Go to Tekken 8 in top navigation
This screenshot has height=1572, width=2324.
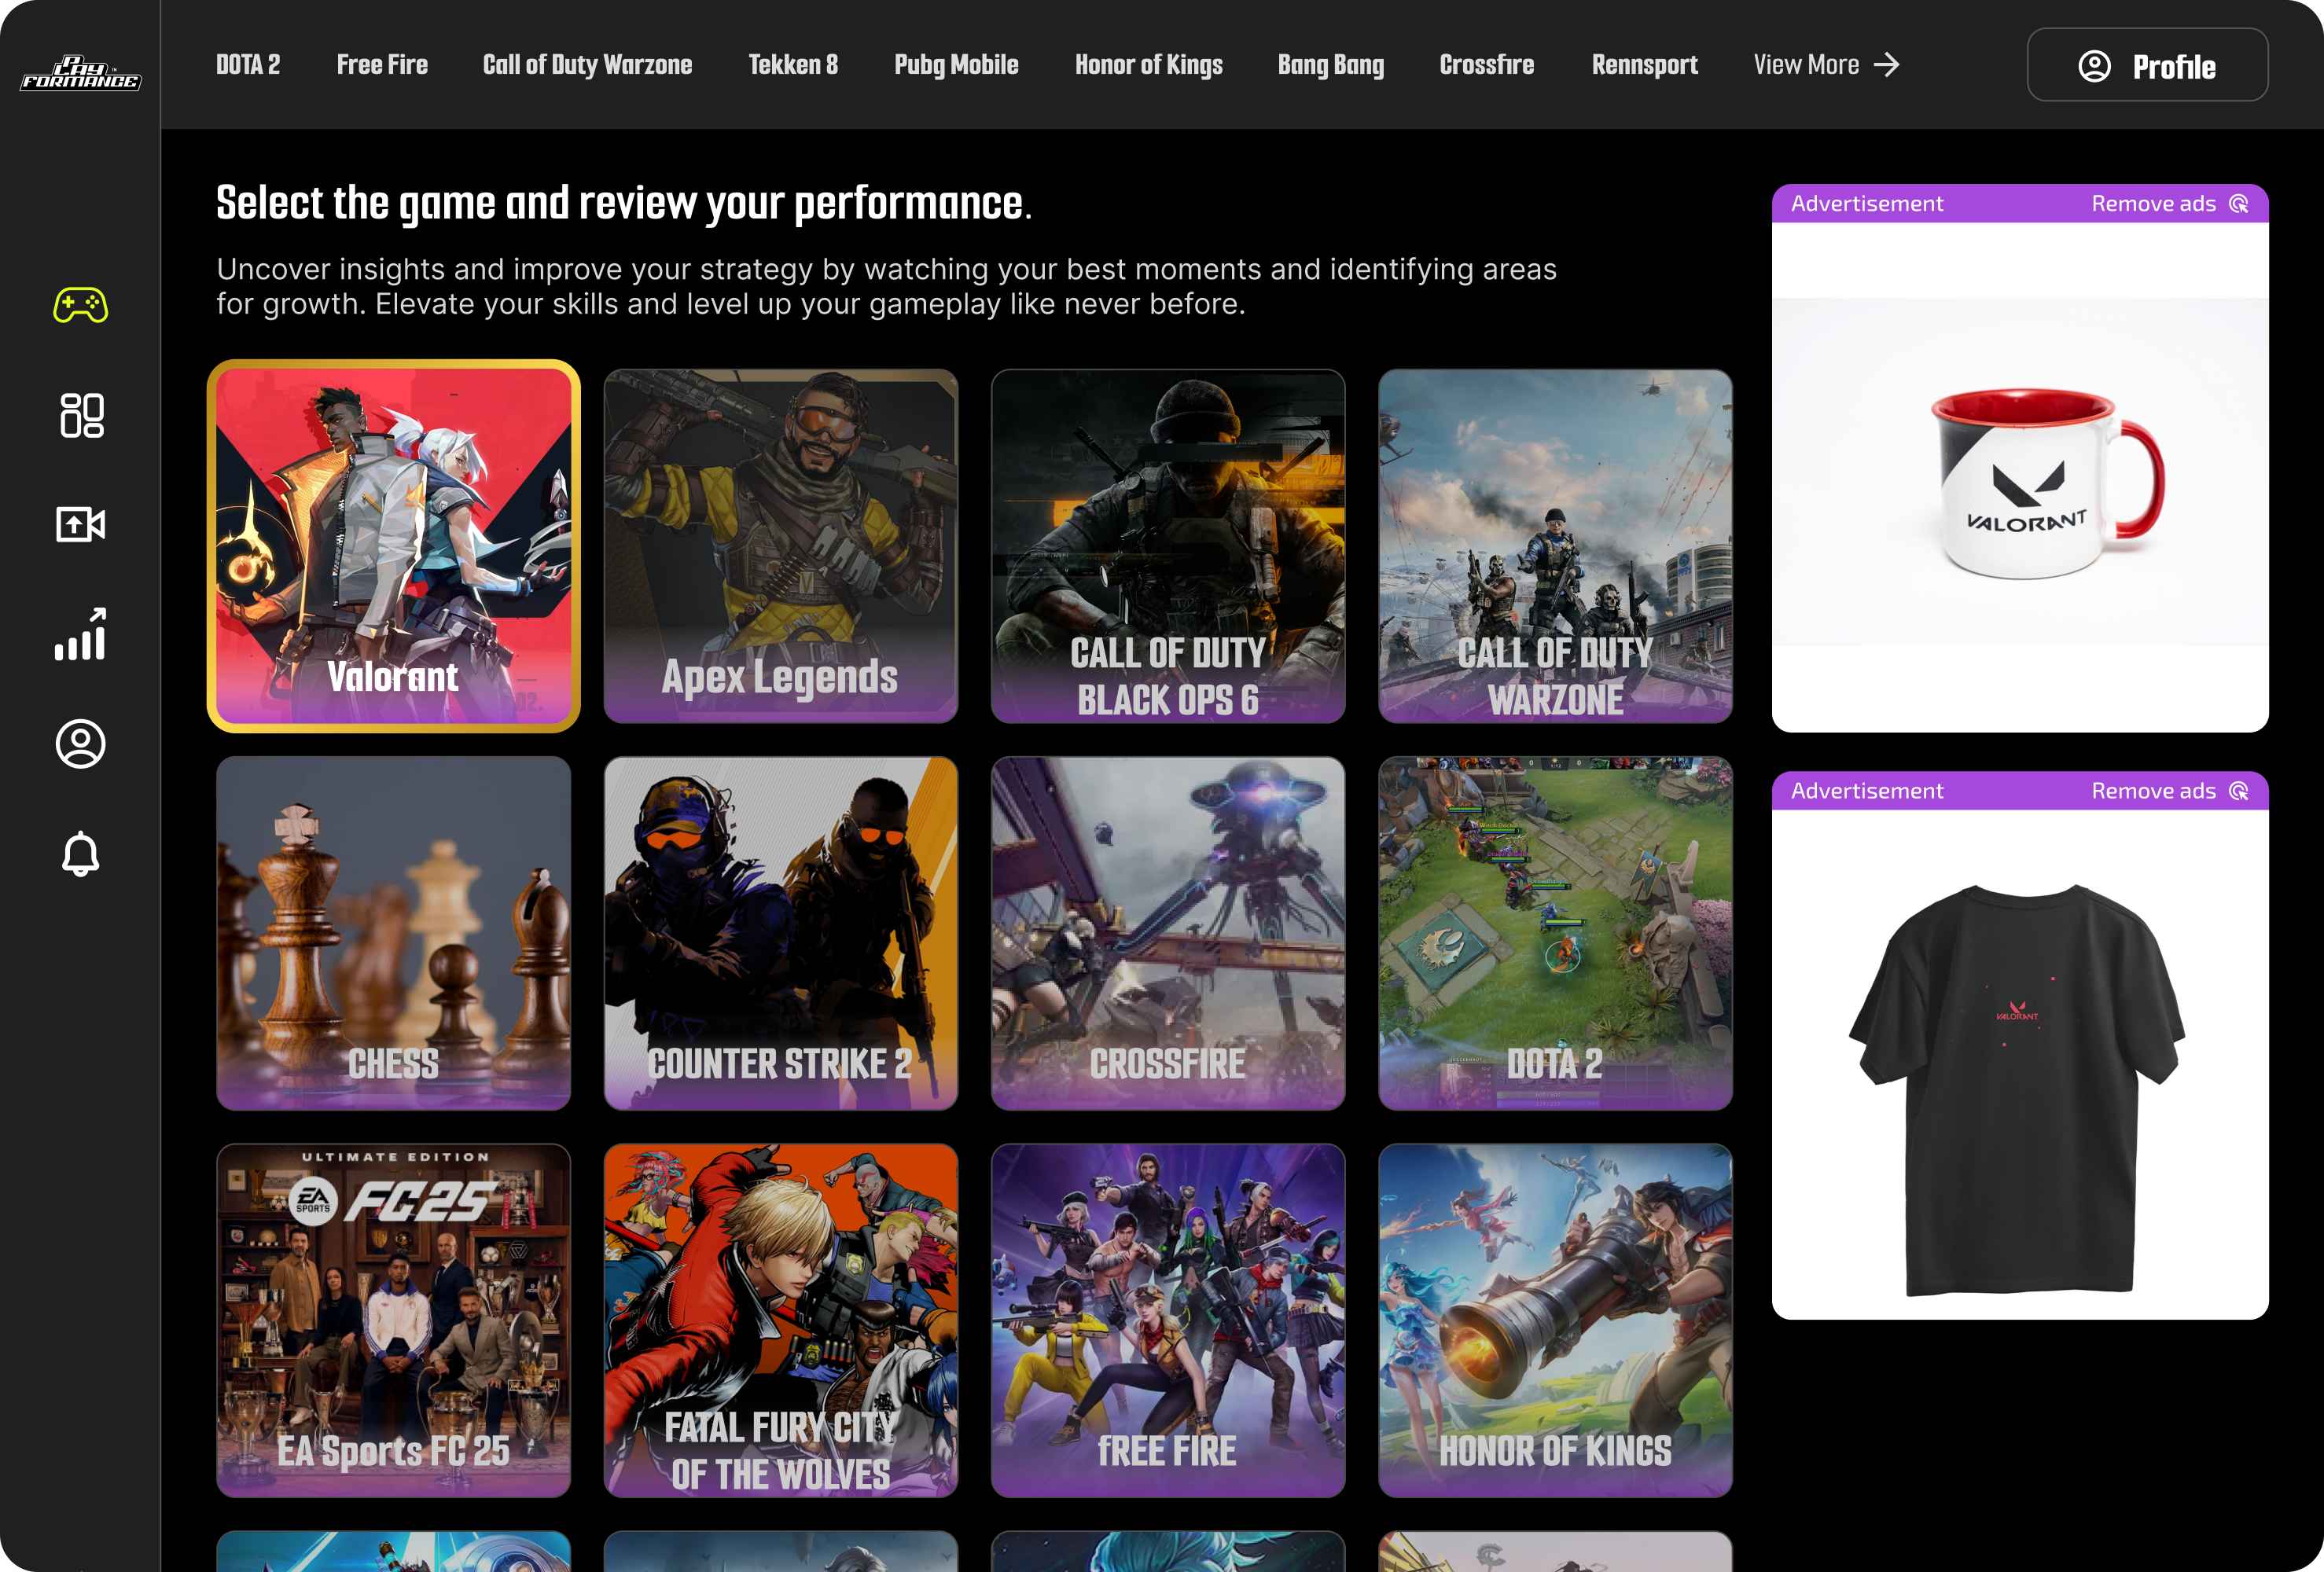coord(793,65)
